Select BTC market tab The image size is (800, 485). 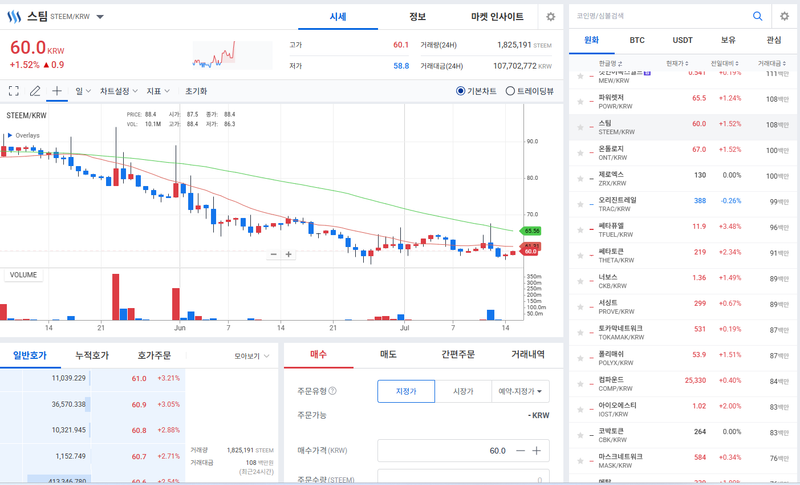coord(637,40)
